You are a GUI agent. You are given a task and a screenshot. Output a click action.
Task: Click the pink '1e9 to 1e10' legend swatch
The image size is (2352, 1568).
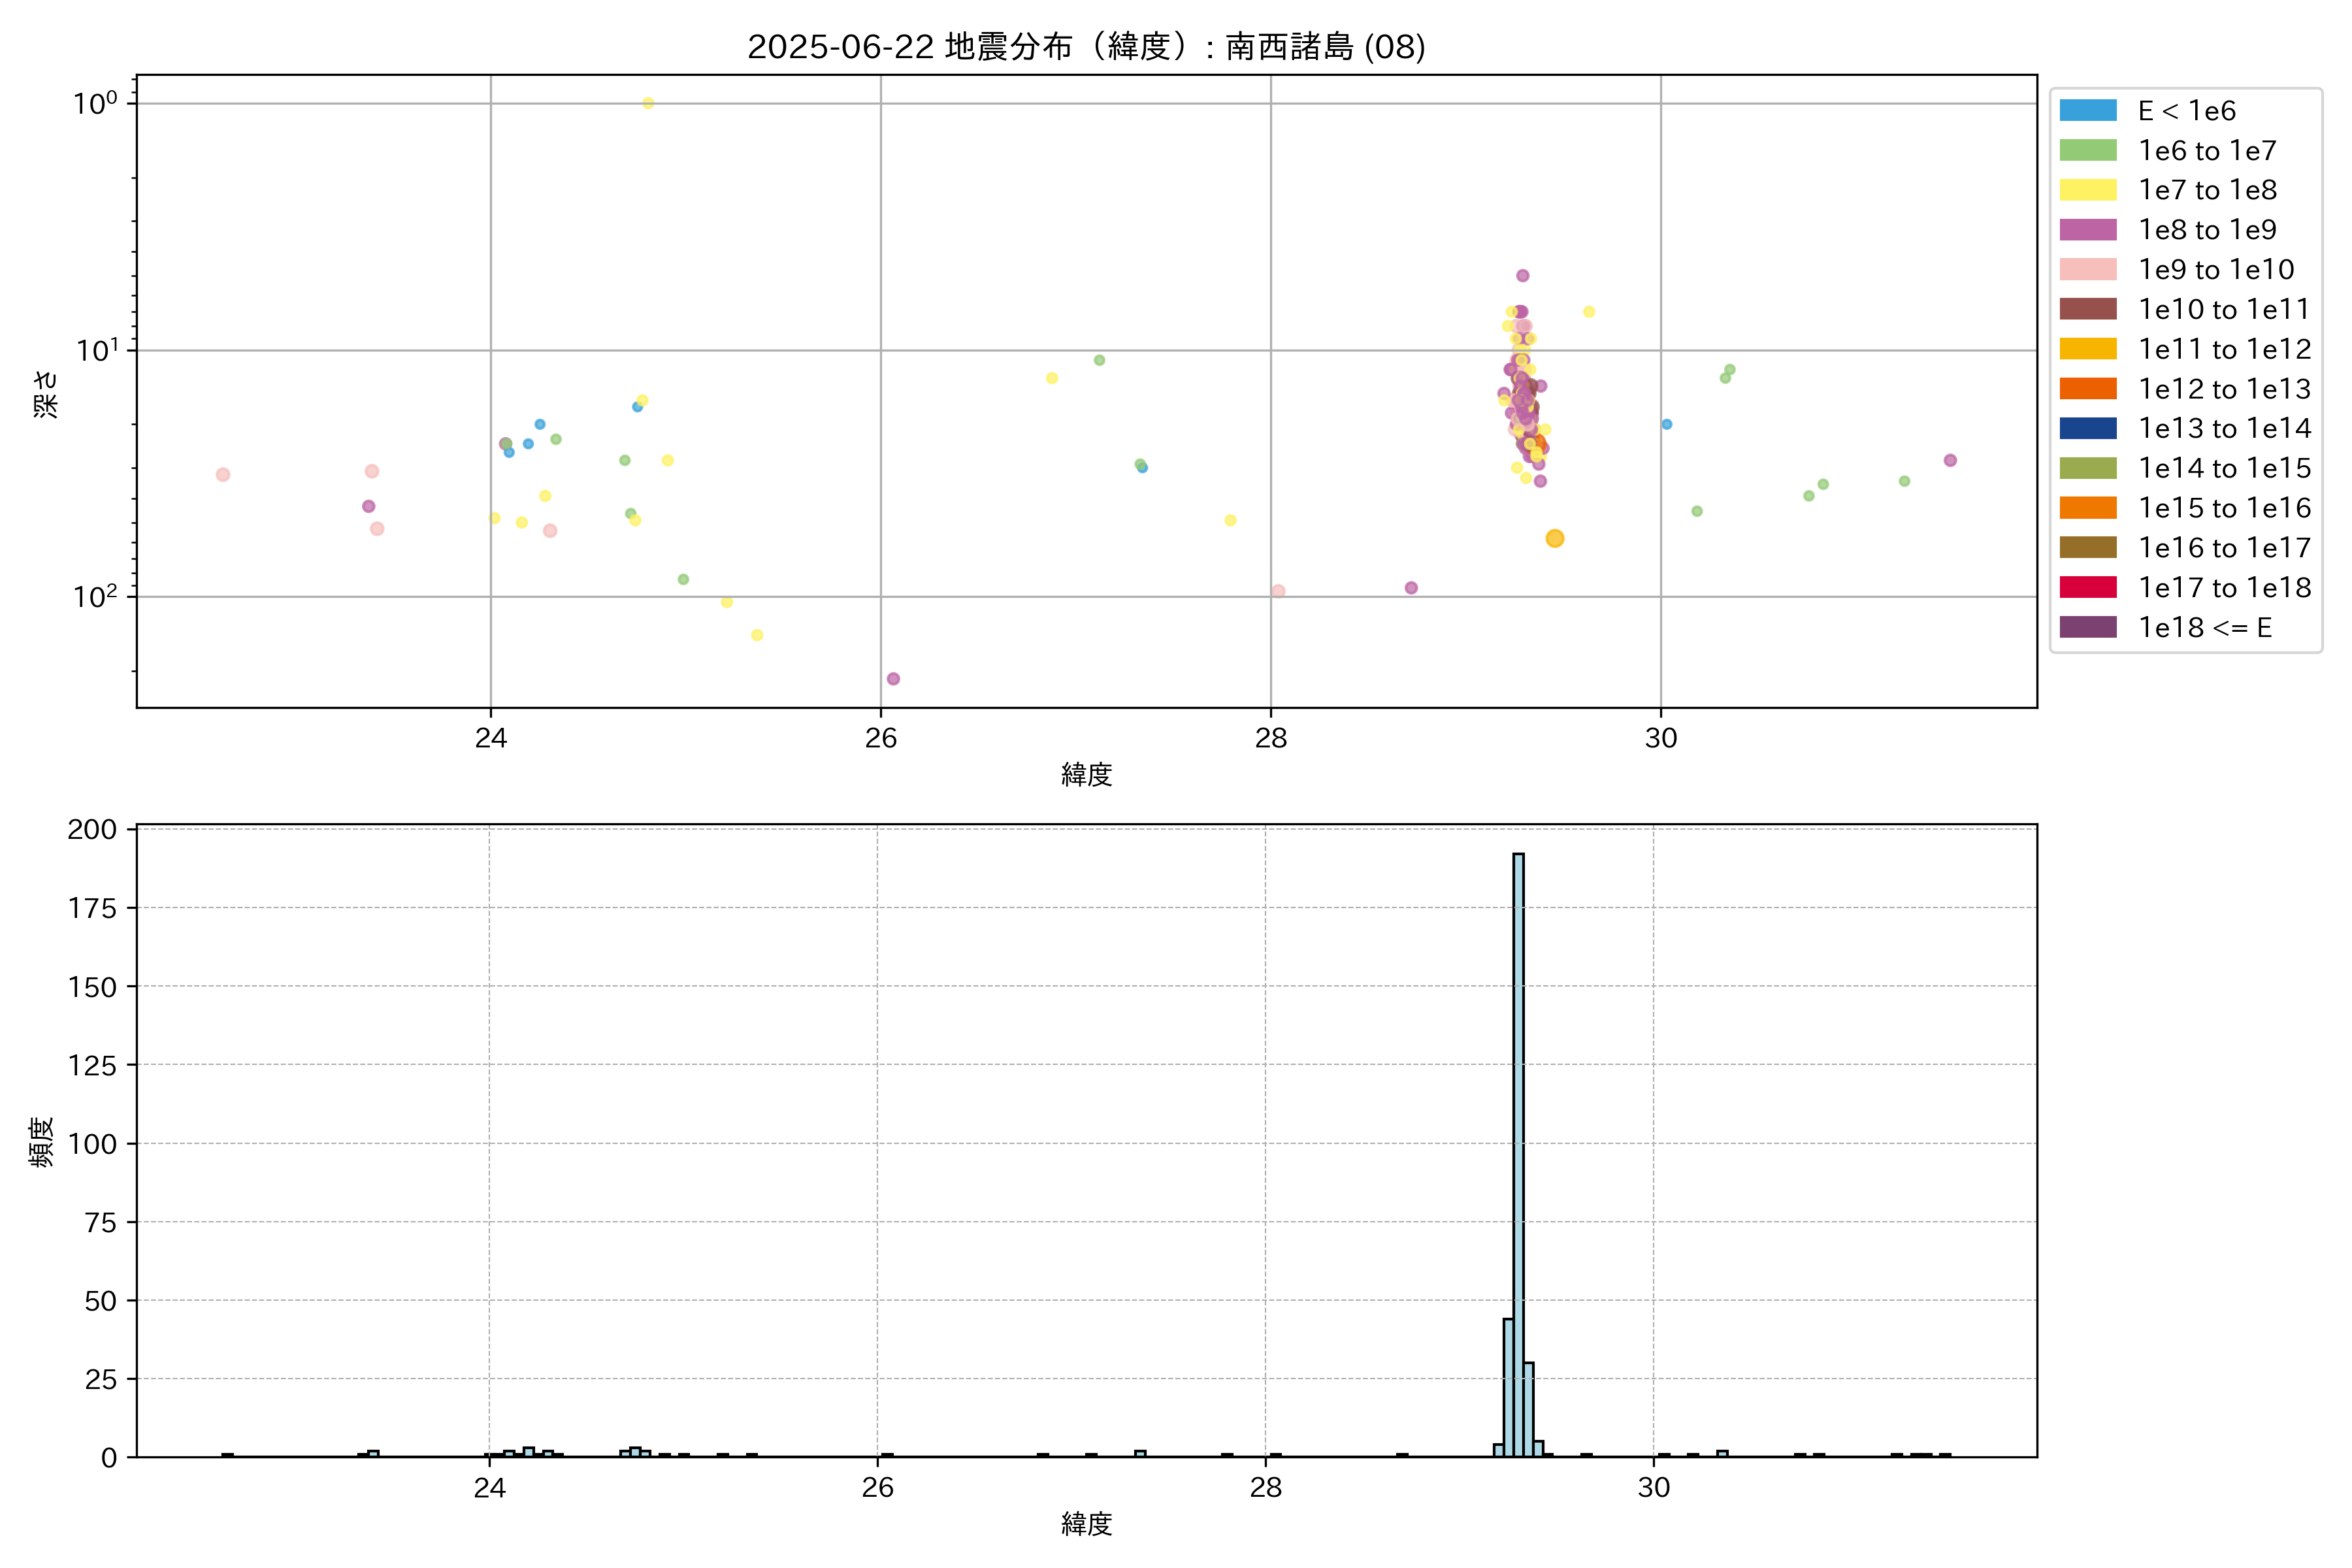2087,270
